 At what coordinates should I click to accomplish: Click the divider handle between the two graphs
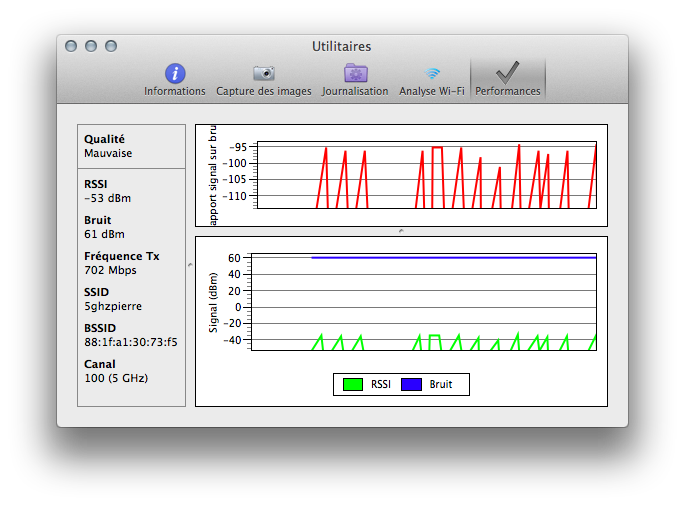(401, 231)
